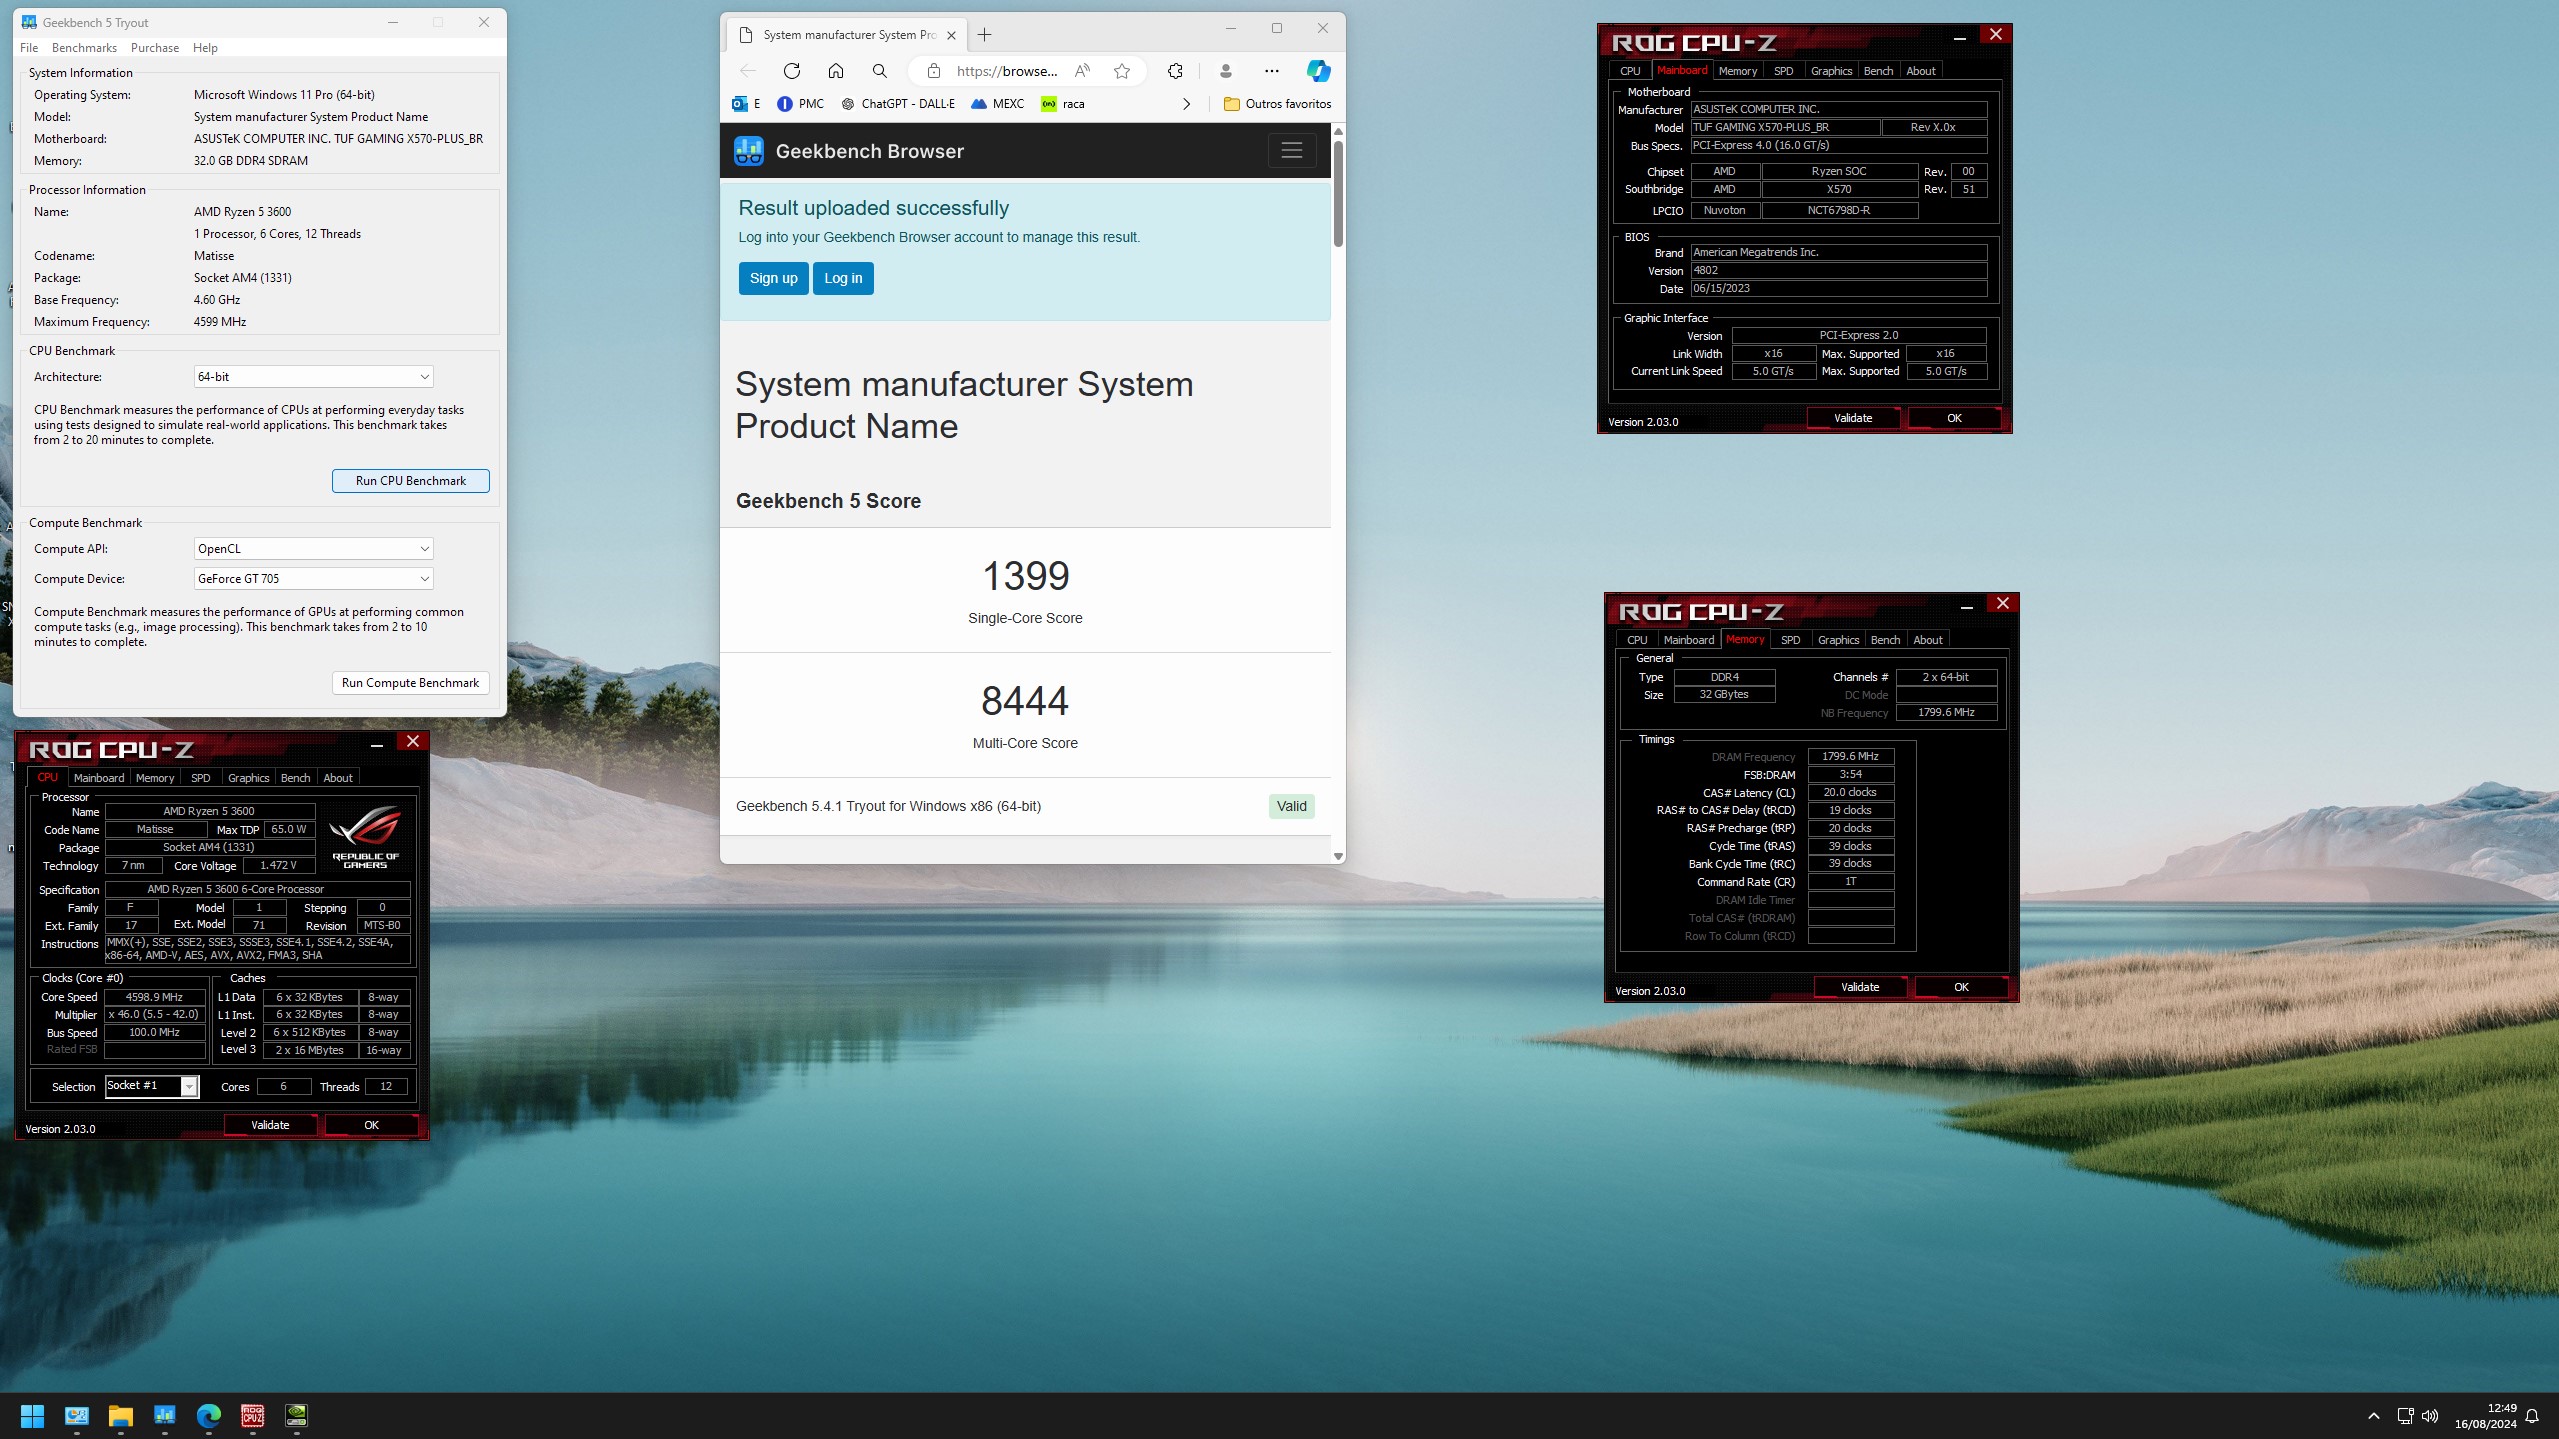This screenshot has width=2559, height=1439.
Task: Open Geekbench Help menu
Action: tap(205, 48)
